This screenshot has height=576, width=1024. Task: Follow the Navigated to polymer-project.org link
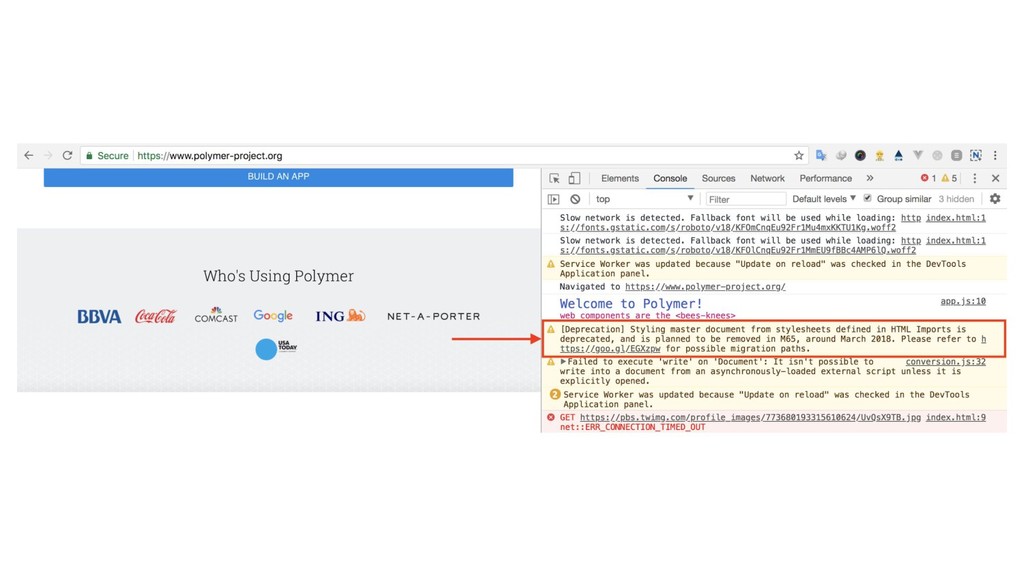tap(705, 287)
